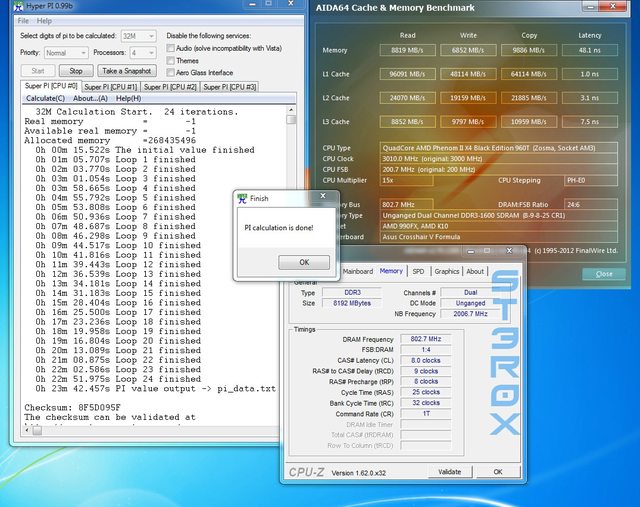Open the About...(A) menu

click(90, 98)
